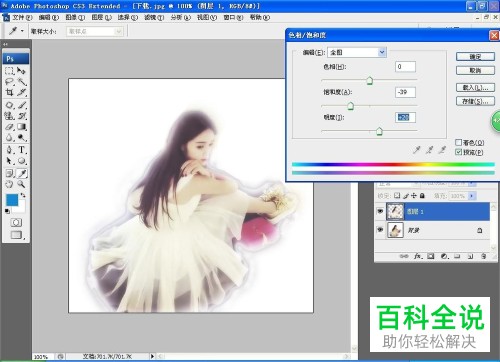Viewport: 500px width, 362px height.
Task: Select the Dodge tool
Action: (x=21, y=137)
